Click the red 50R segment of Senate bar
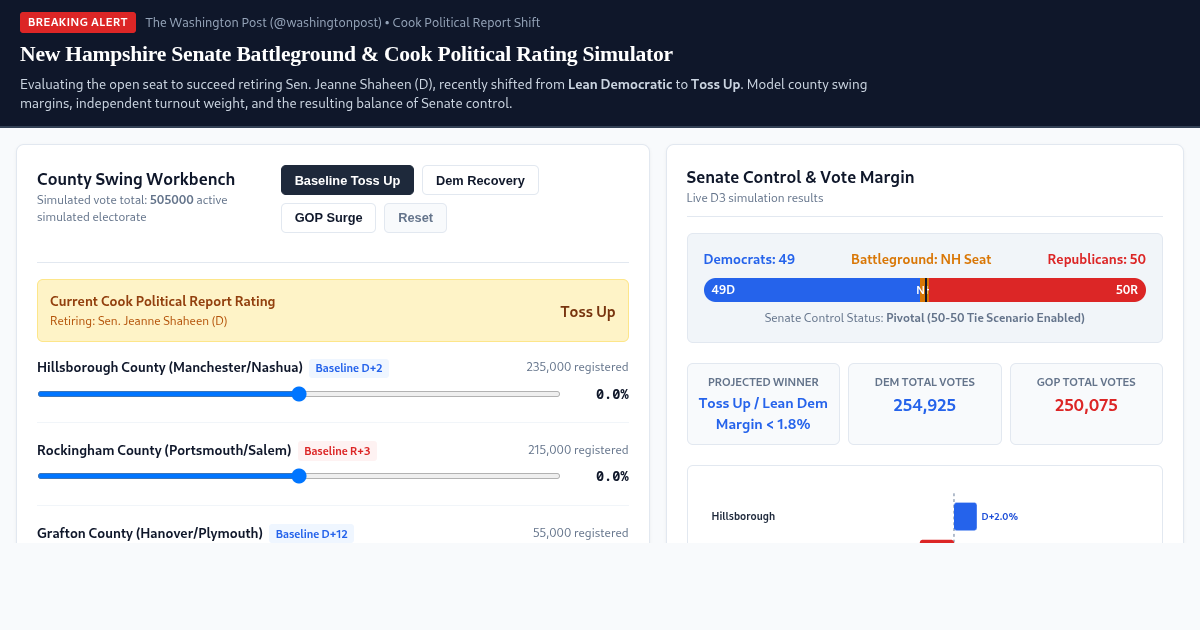 [x=1037, y=290]
